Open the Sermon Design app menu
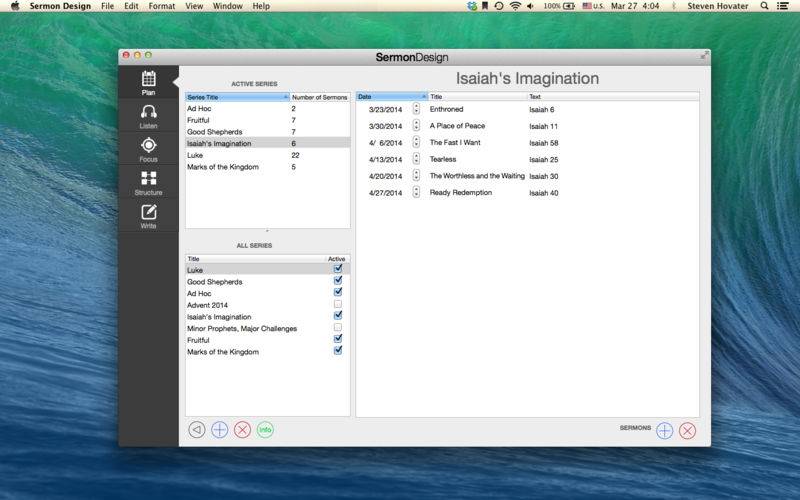This screenshot has height=500, width=800. point(60,6)
